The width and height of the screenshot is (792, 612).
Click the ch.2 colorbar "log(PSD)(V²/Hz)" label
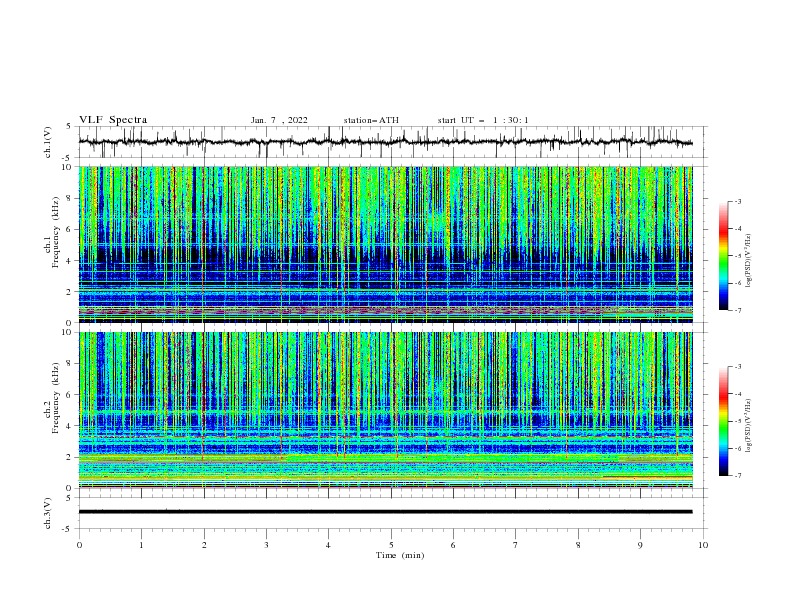[x=749, y=425]
